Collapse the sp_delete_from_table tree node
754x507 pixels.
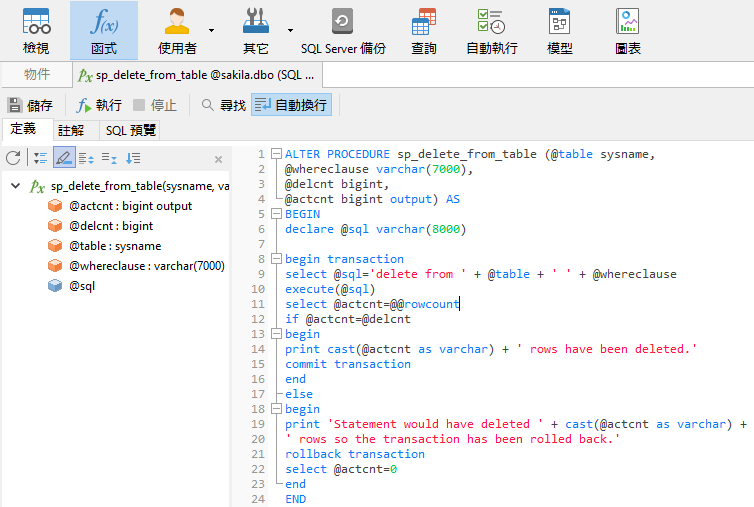16,186
